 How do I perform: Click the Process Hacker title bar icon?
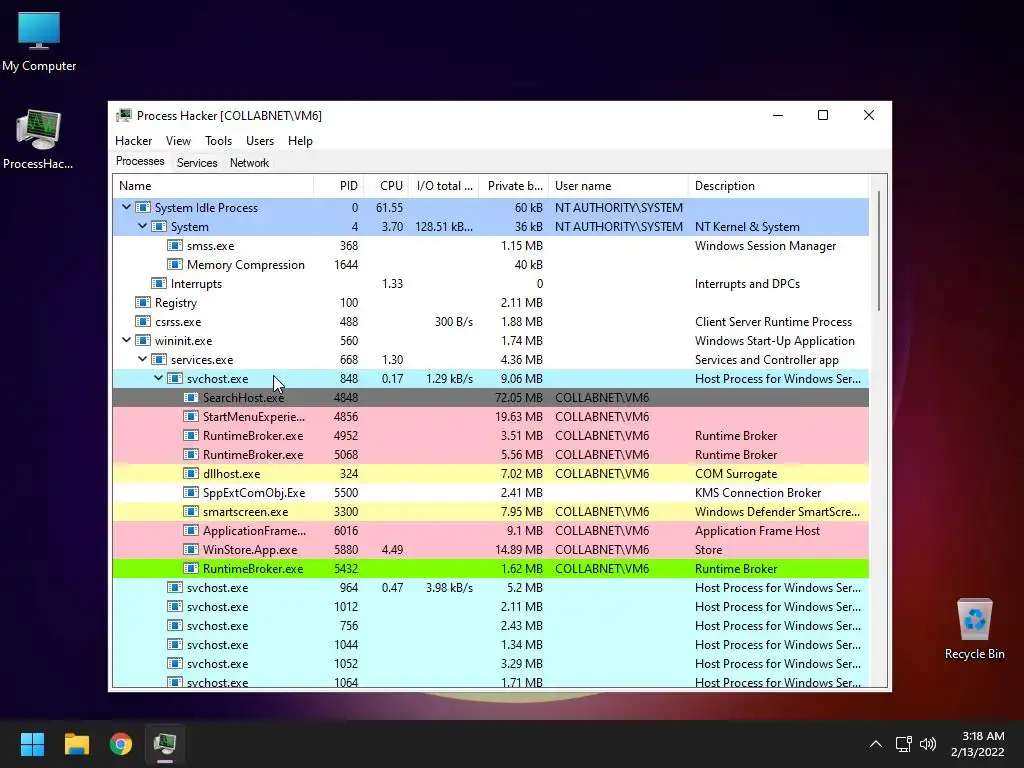[x=123, y=116]
